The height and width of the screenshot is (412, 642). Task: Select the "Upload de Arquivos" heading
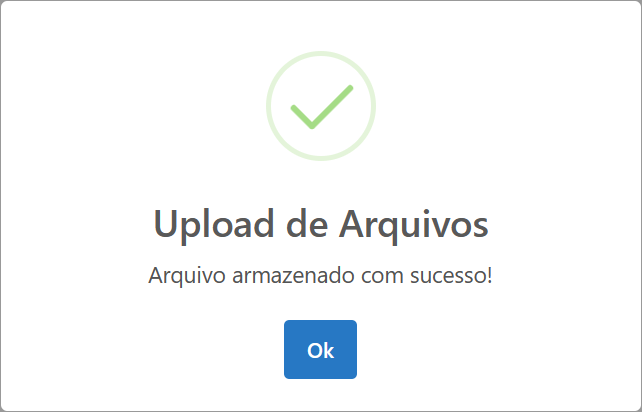321,224
